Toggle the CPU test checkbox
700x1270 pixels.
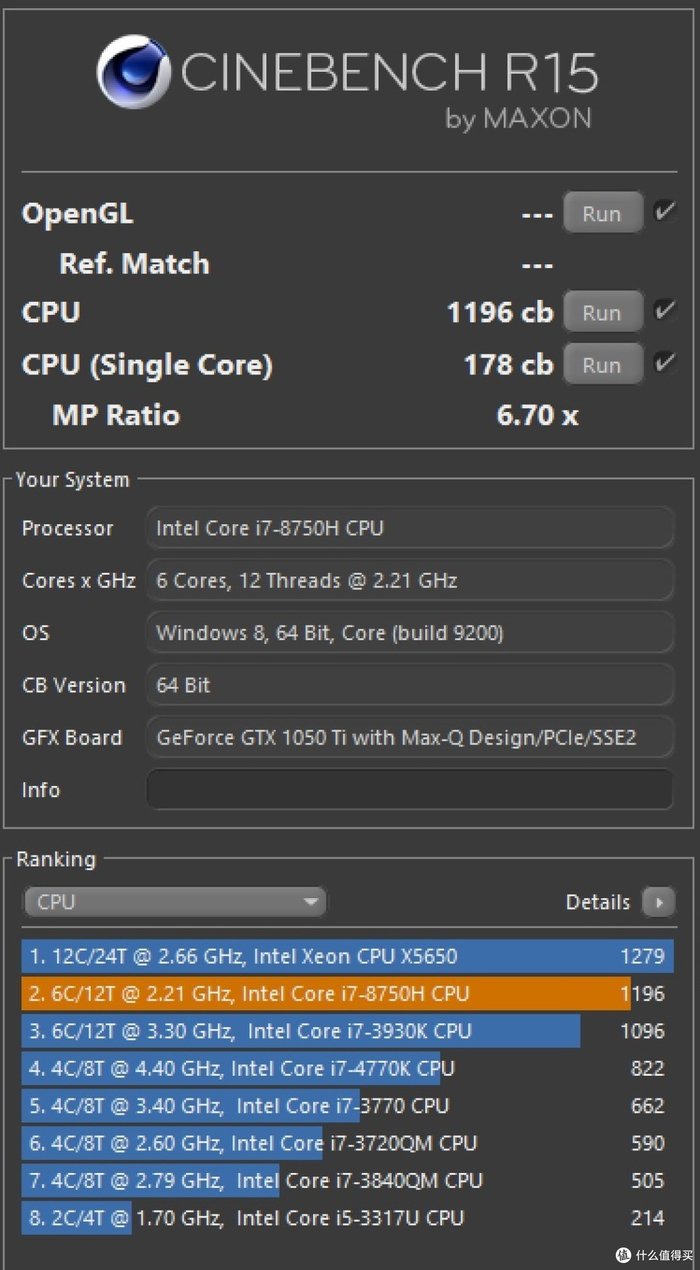pos(664,311)
